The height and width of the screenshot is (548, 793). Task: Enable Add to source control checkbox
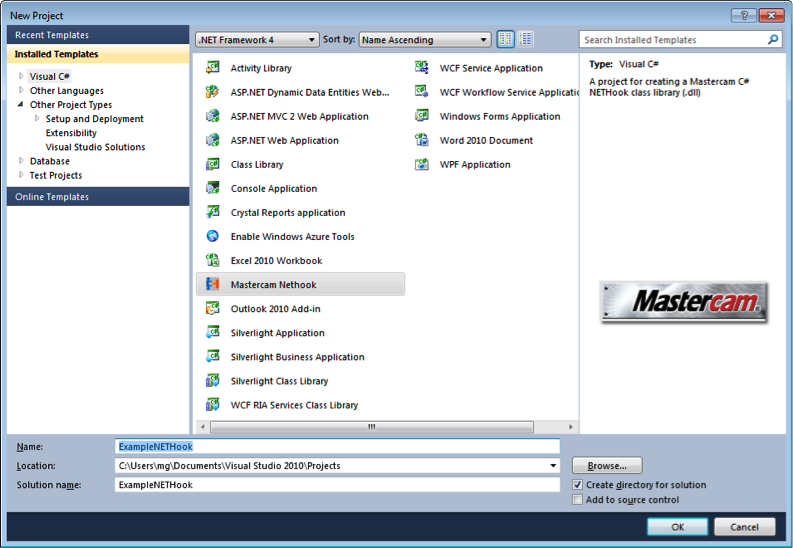coord(577,499)
